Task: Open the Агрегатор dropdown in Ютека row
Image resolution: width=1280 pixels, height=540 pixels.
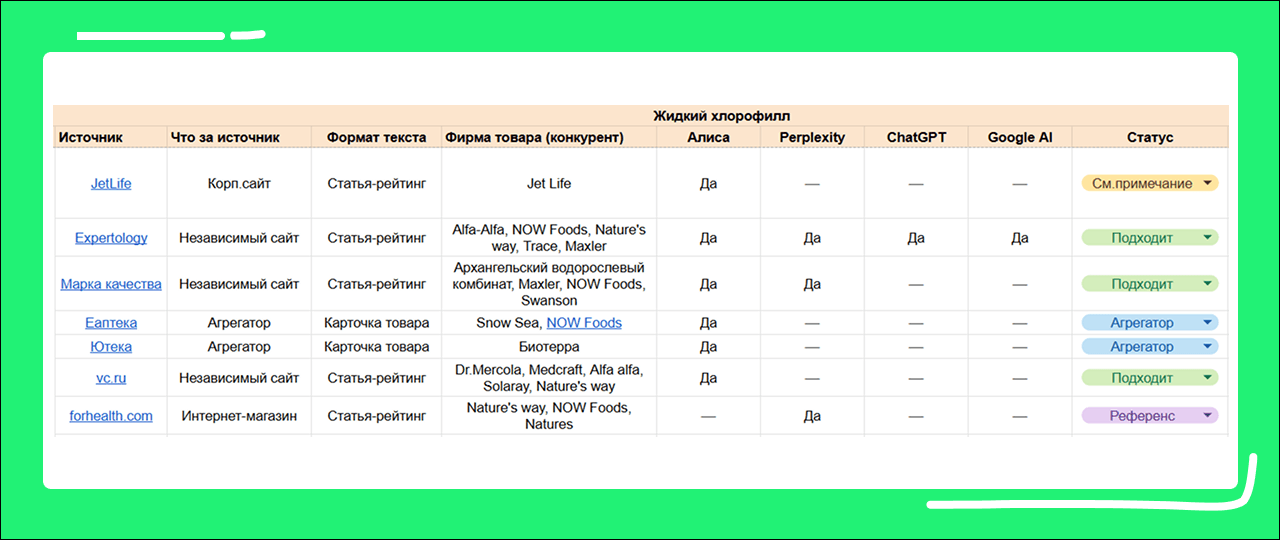Action: click(1149, 347)
